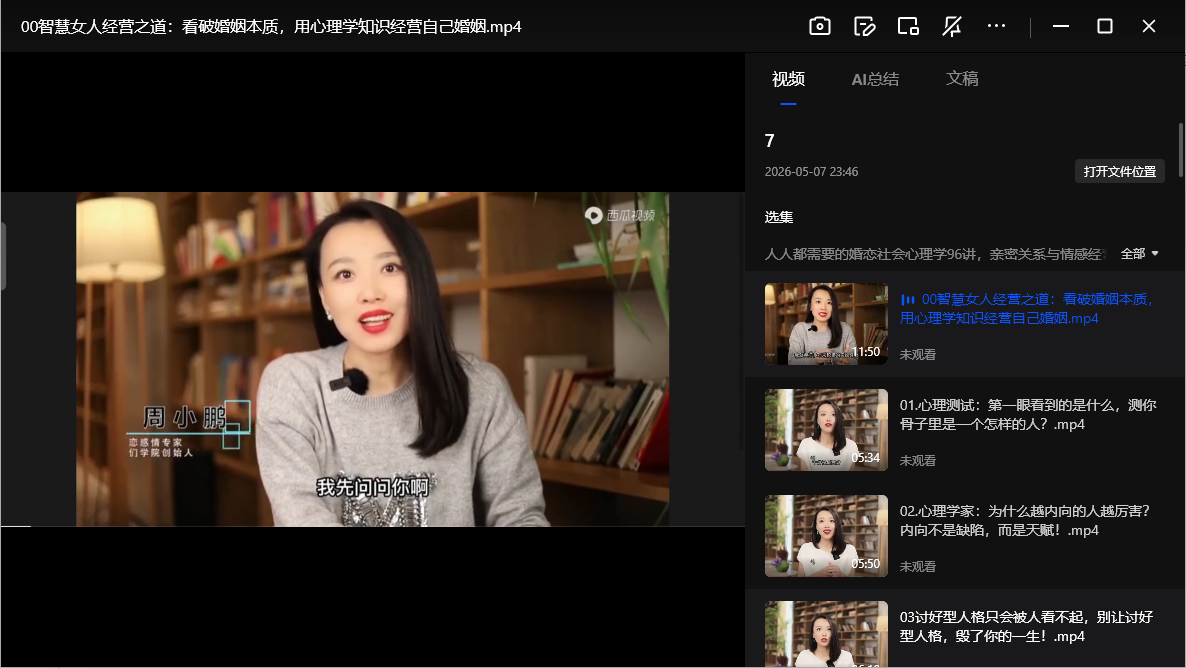
Task: Click the playing video frame to pause
Action: point(372,359)
